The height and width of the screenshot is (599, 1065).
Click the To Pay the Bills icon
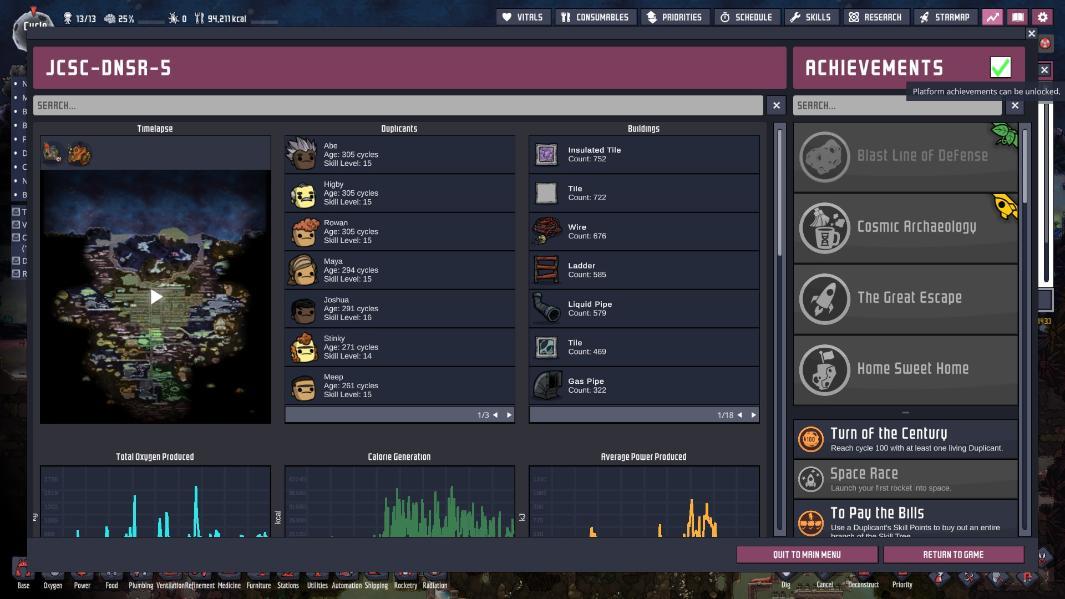pos(810,523)
